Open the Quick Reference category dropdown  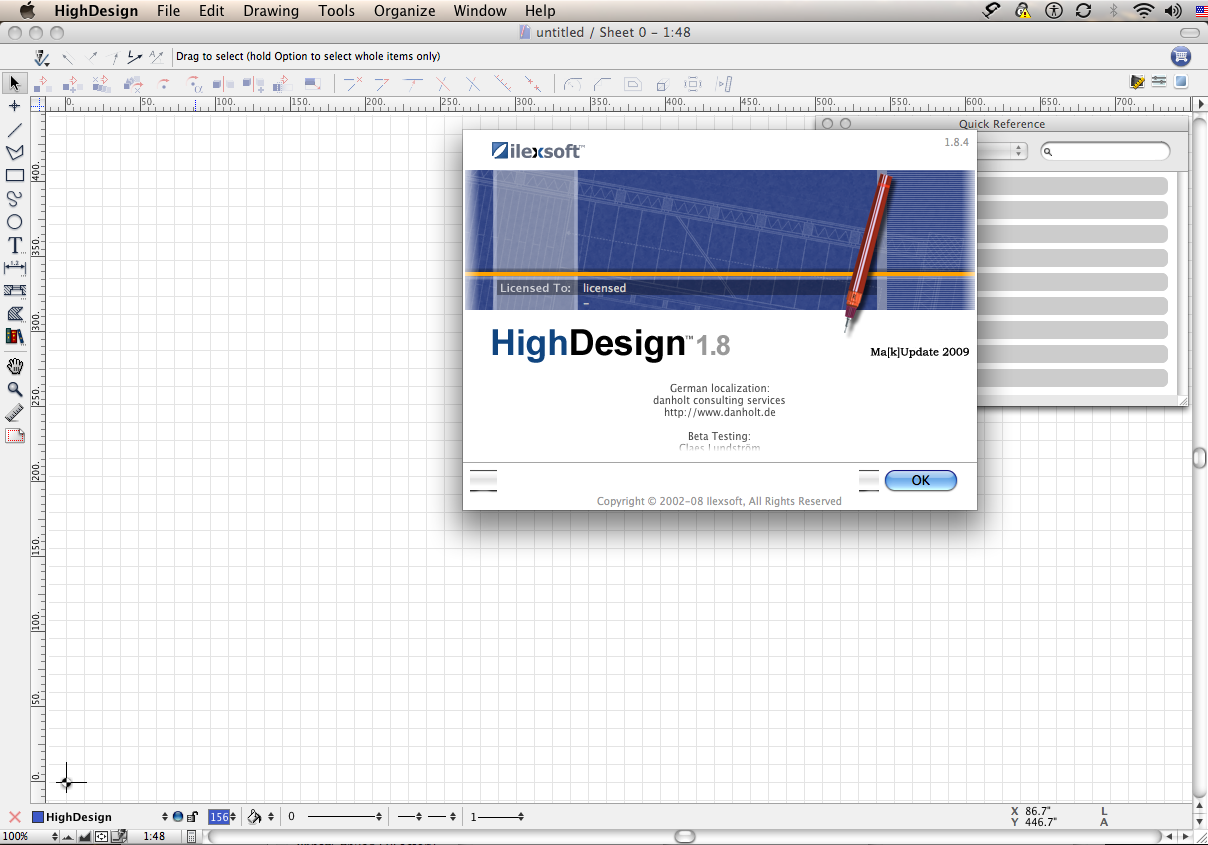(x=1003, y=151)
